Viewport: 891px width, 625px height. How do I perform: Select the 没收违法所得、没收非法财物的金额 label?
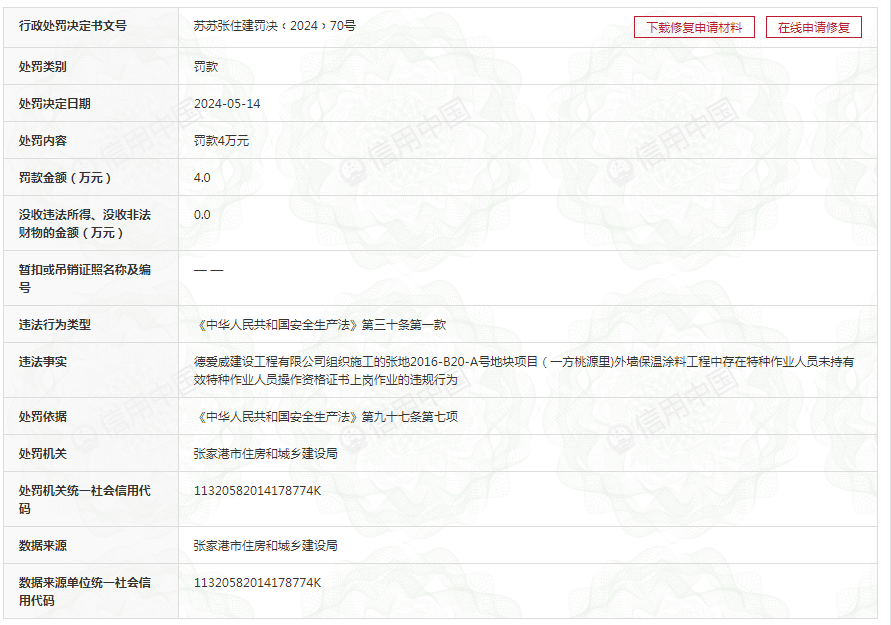point(85,223)
